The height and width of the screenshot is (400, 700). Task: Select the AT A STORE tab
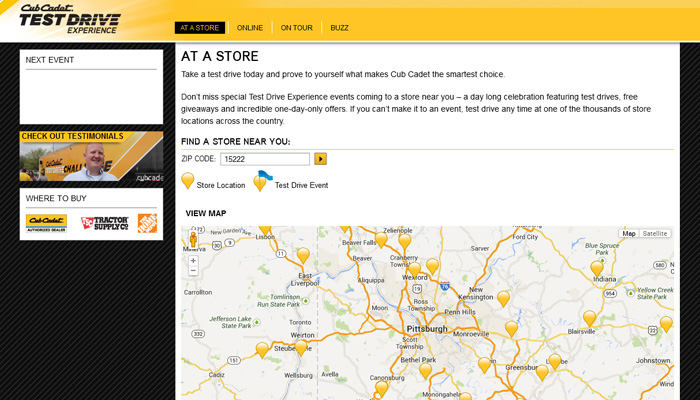pos(200,28)
